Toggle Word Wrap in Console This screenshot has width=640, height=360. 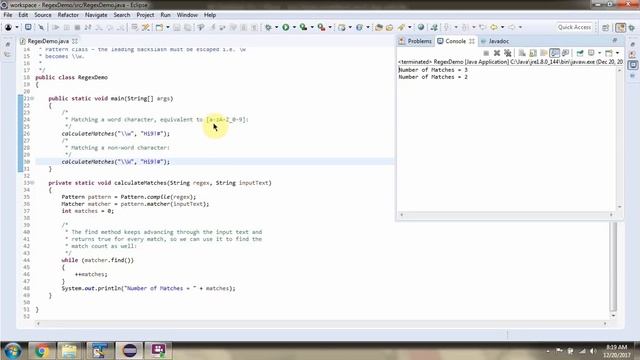click(x=544, y=53)
